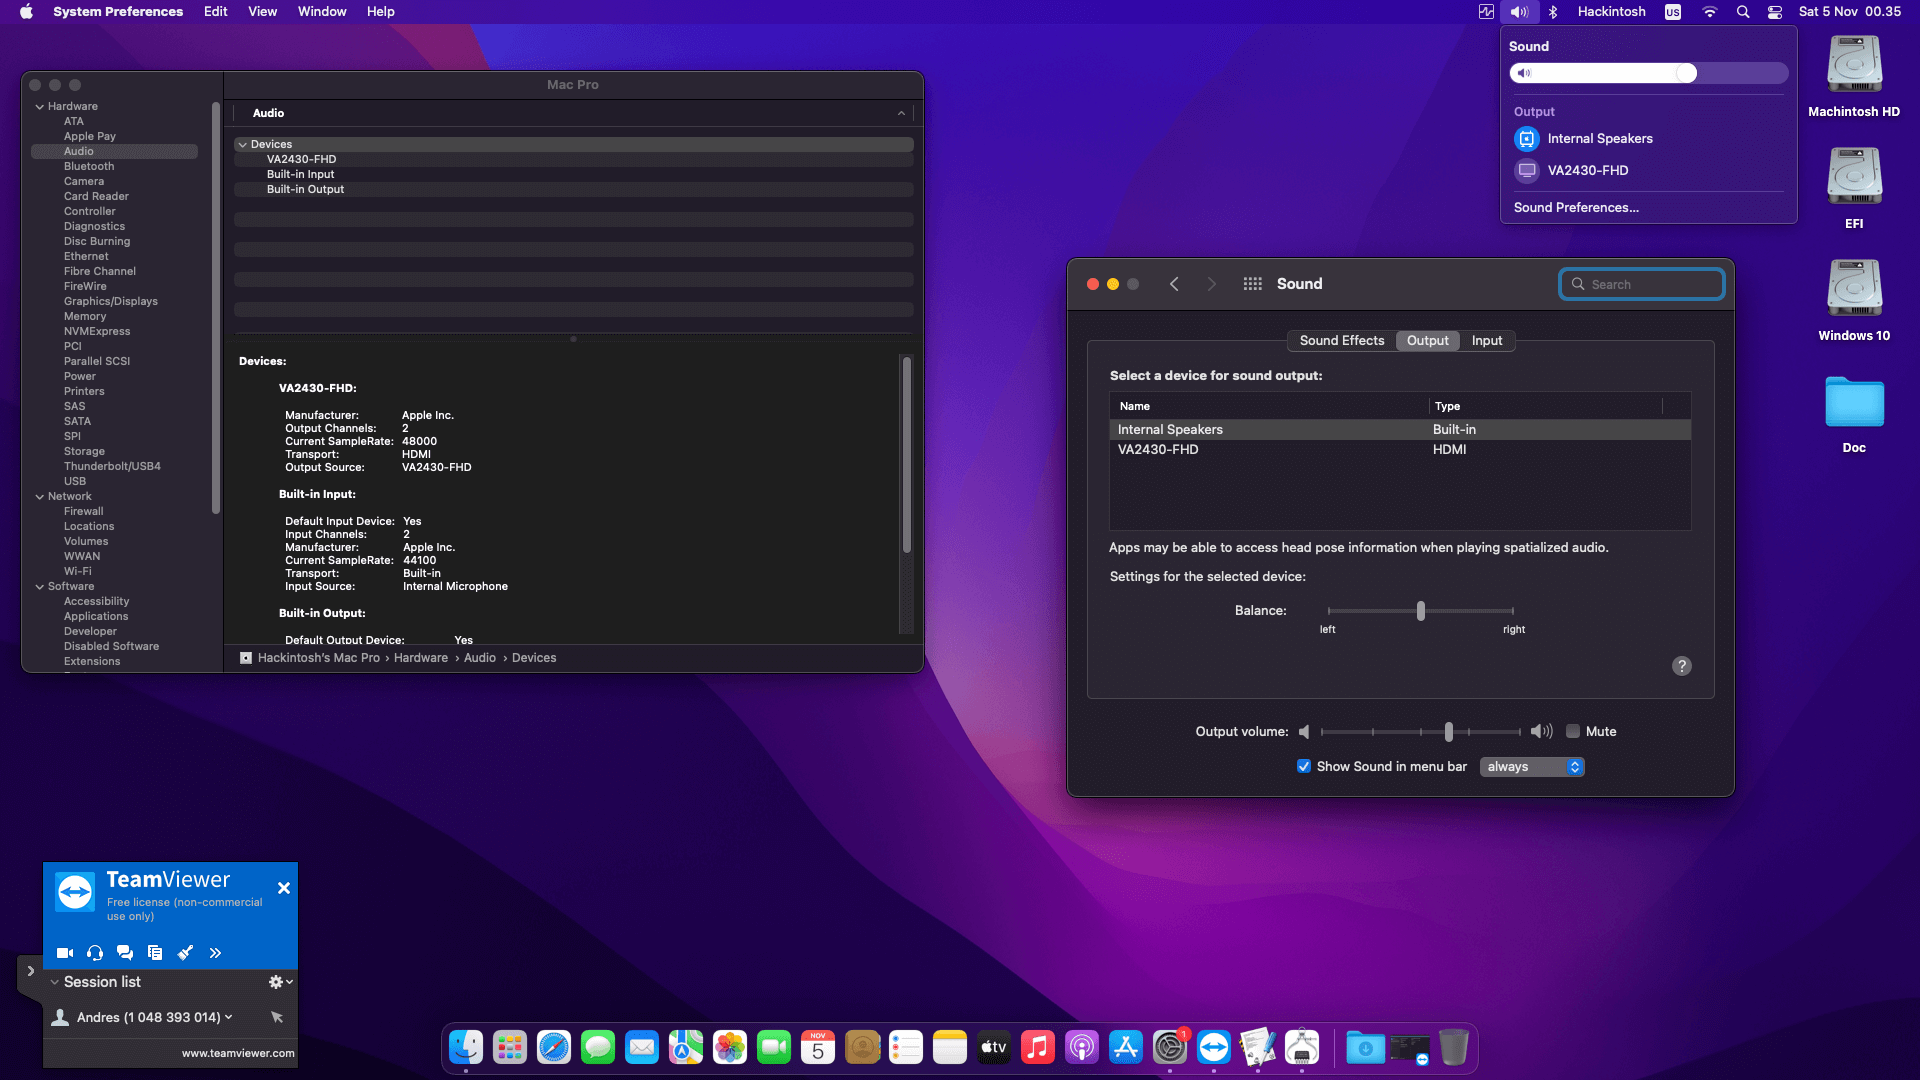Open Trash in the Dock
1920x1080 pixels.
(x=1454, y=1047)
